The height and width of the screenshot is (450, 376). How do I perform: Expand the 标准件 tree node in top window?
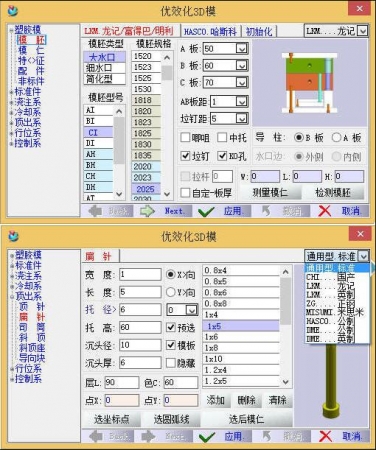[x=12, y=92]
